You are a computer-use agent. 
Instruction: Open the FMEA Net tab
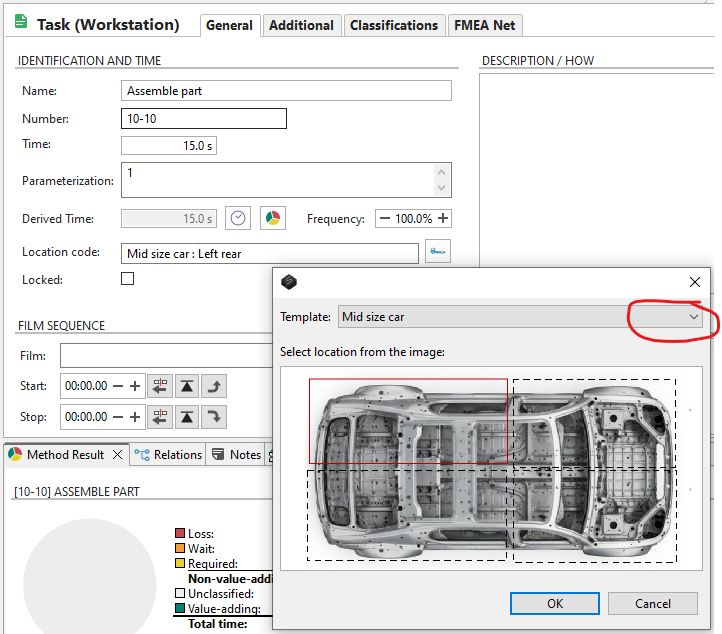484,25
